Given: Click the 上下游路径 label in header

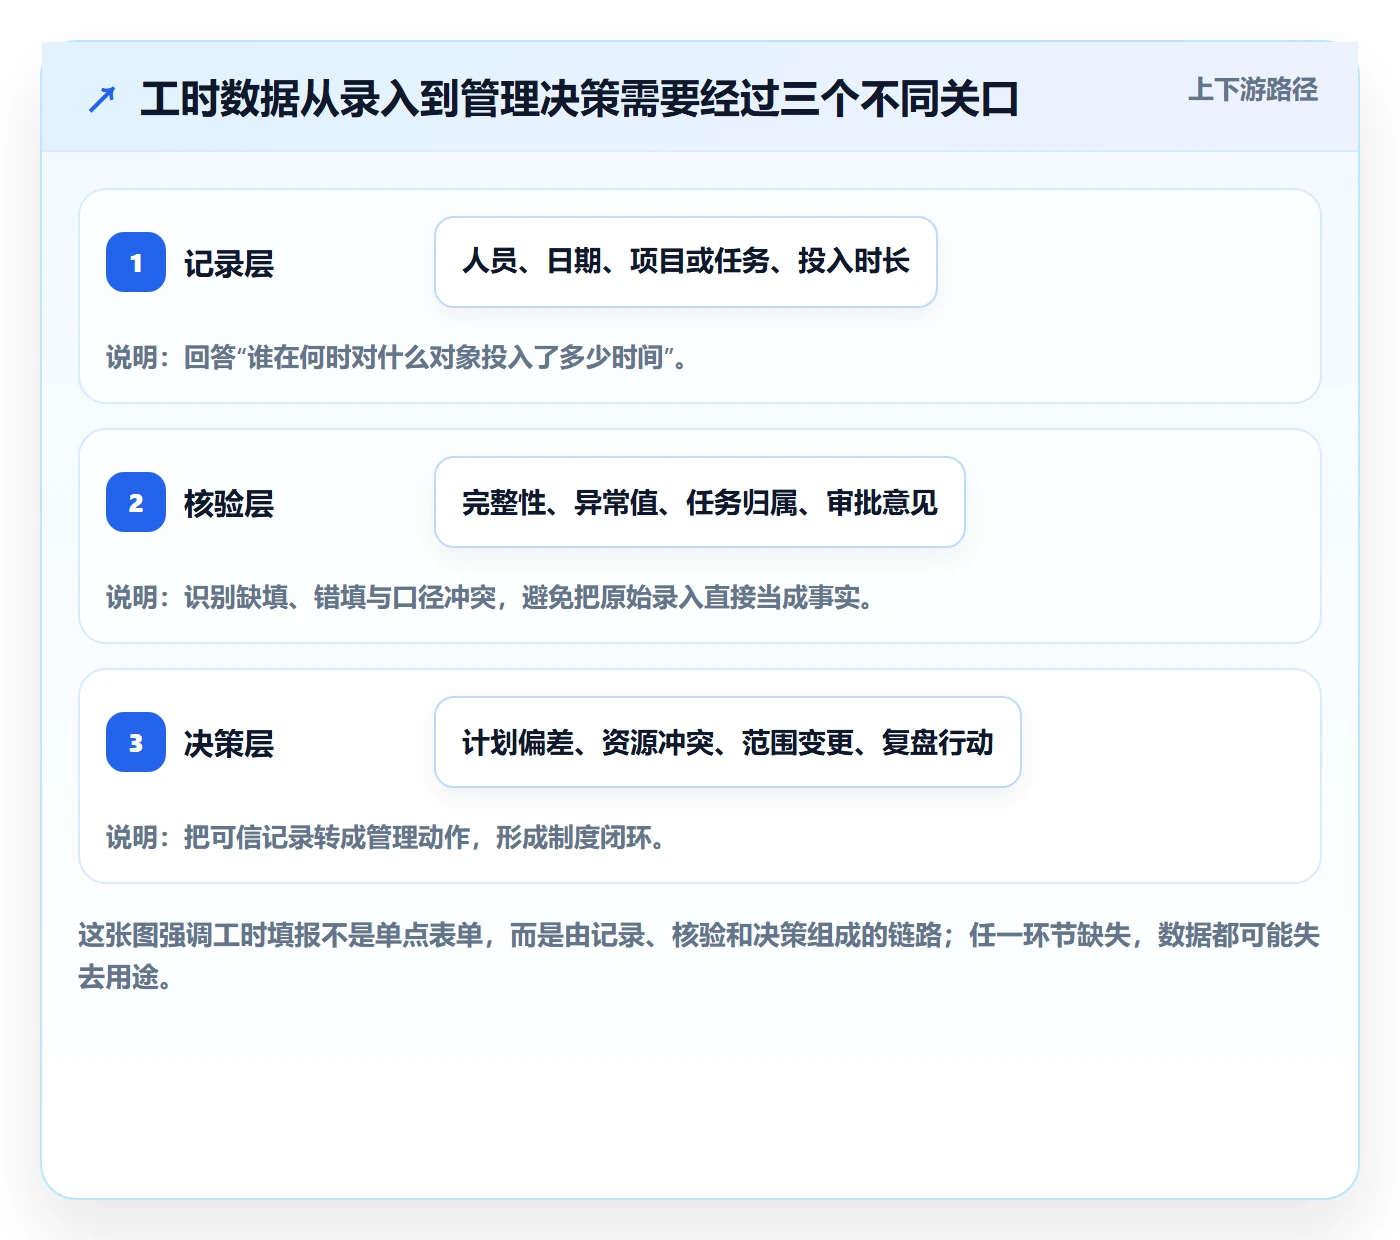Looking at the screenshot, I should click(x=1253, y=90).
